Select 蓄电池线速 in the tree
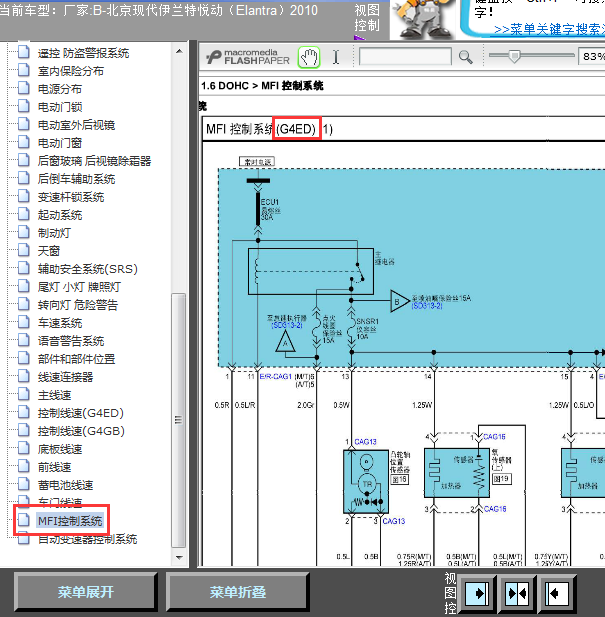Image resolution: width=605 pixels, height=617 pixels. 65,485
